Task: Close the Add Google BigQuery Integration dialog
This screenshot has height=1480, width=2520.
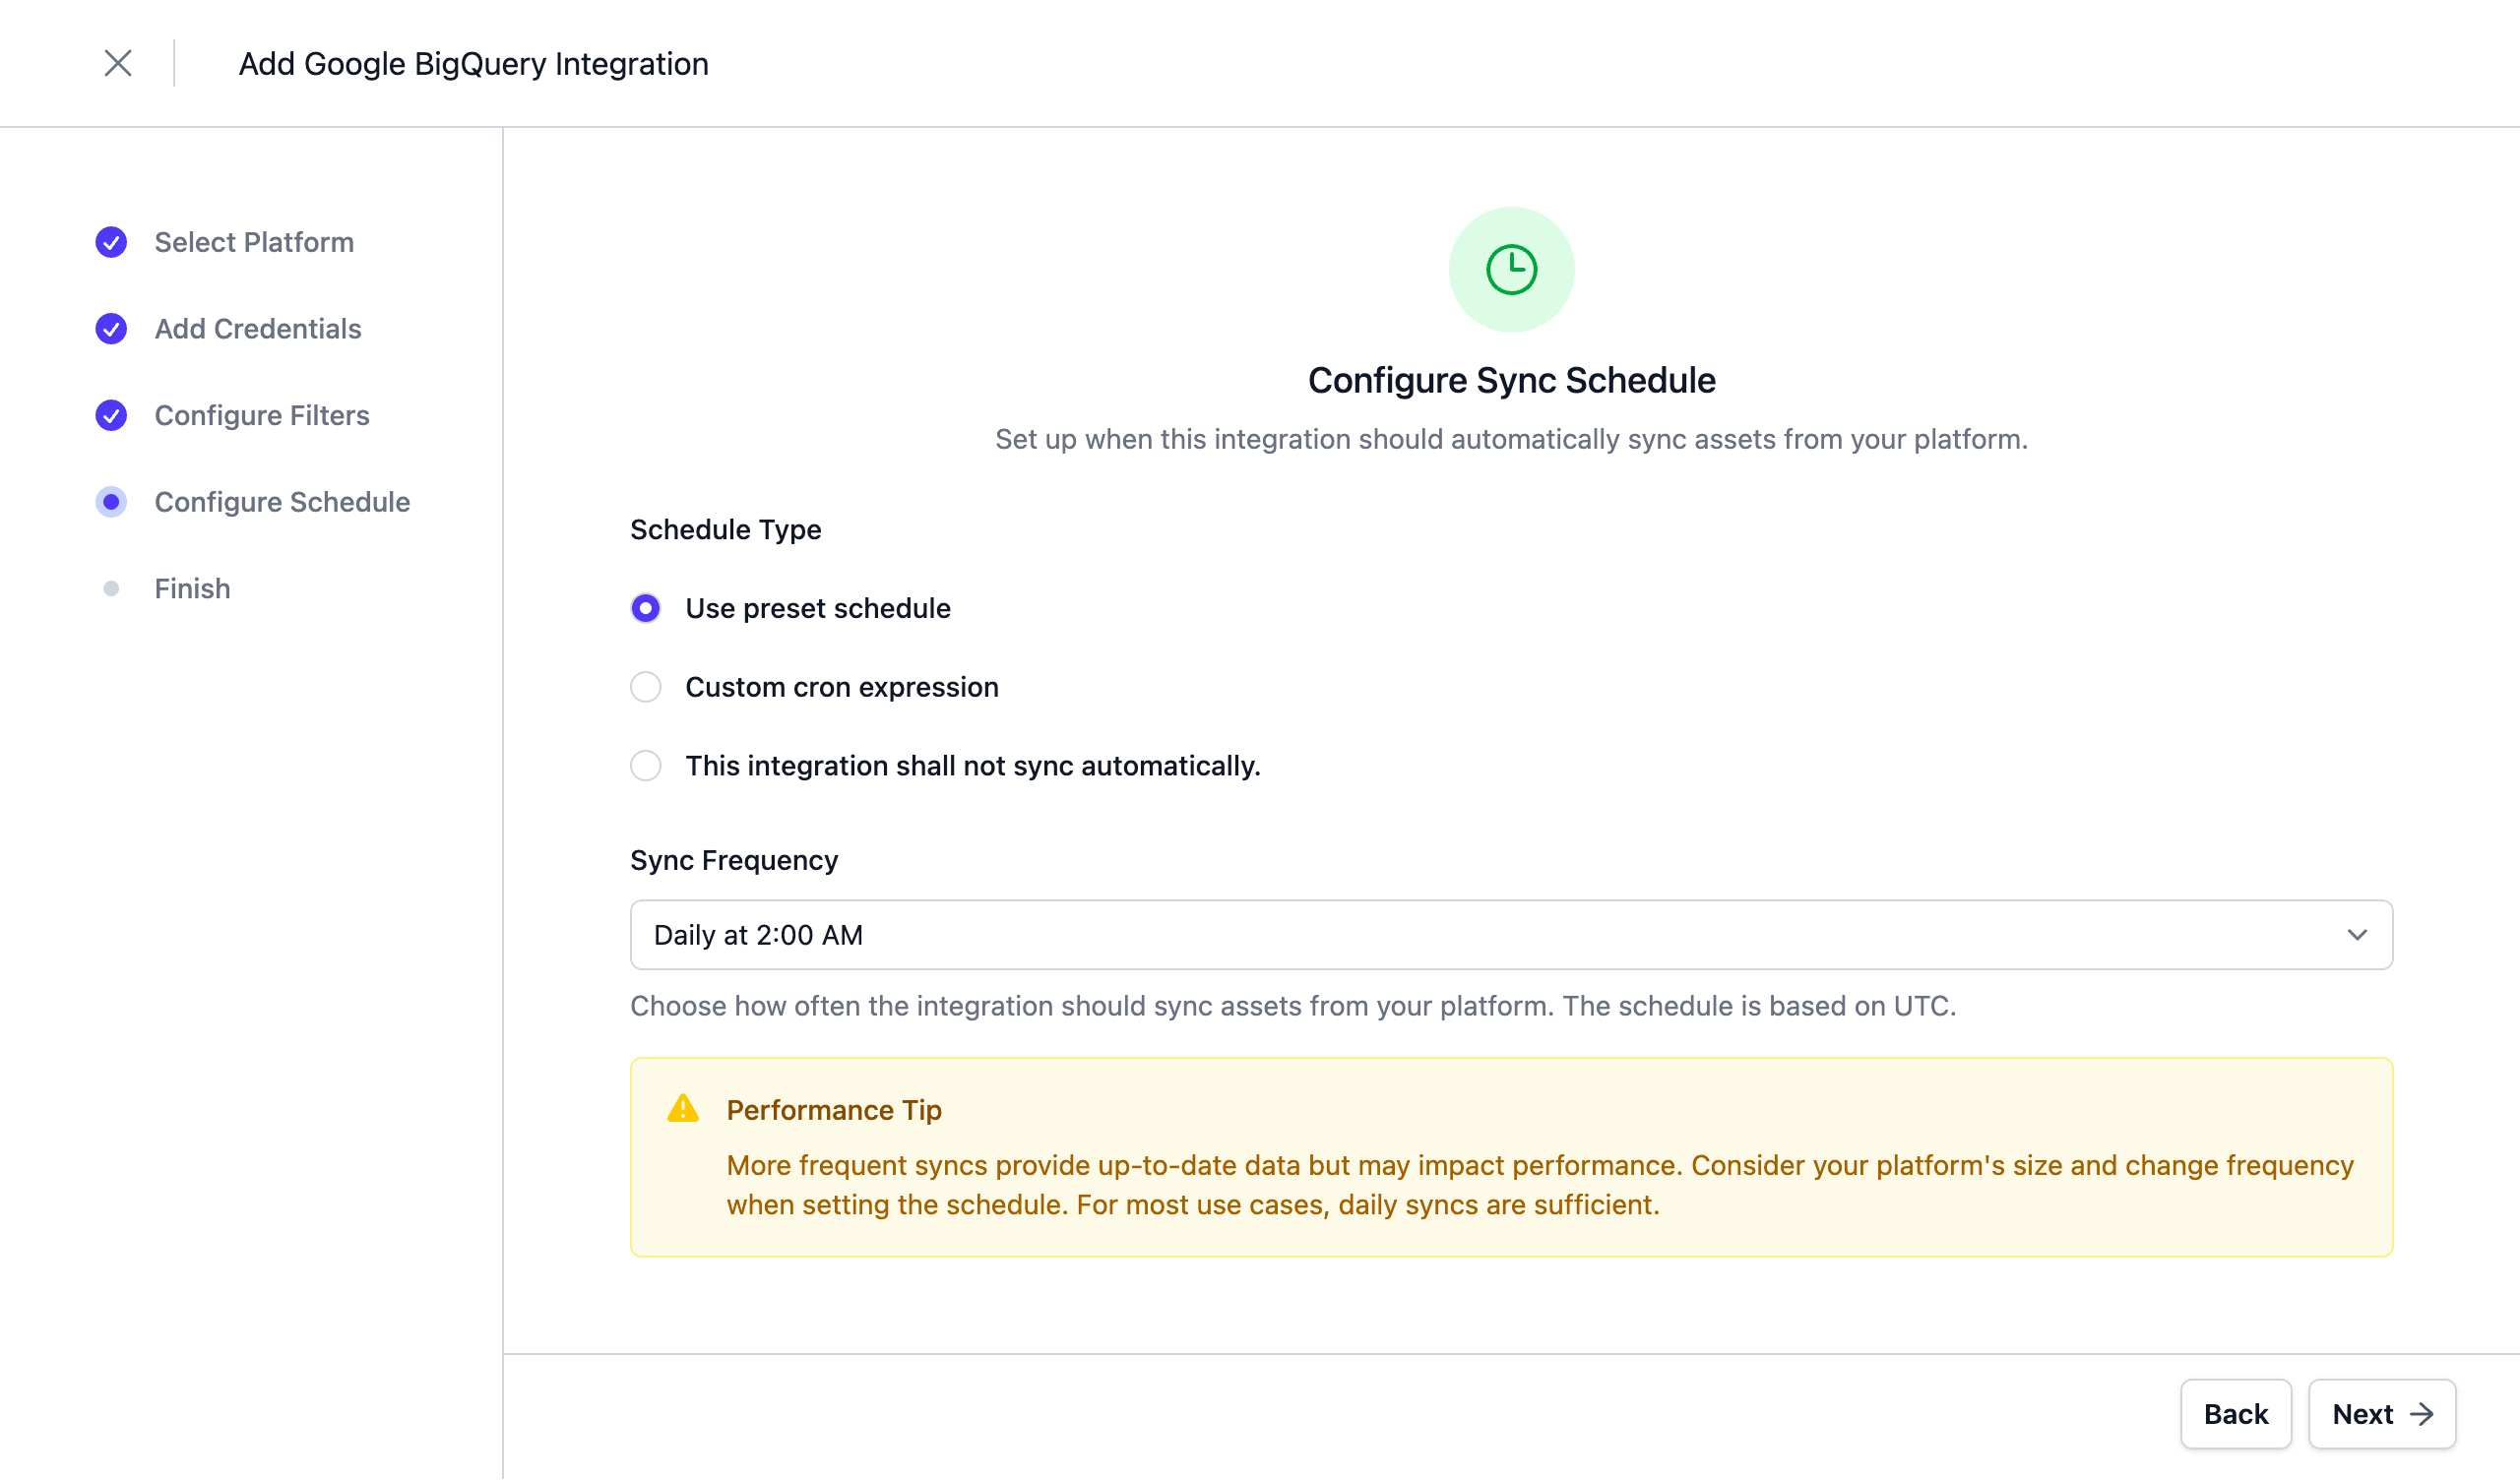Action: click(x=117, y=63)
